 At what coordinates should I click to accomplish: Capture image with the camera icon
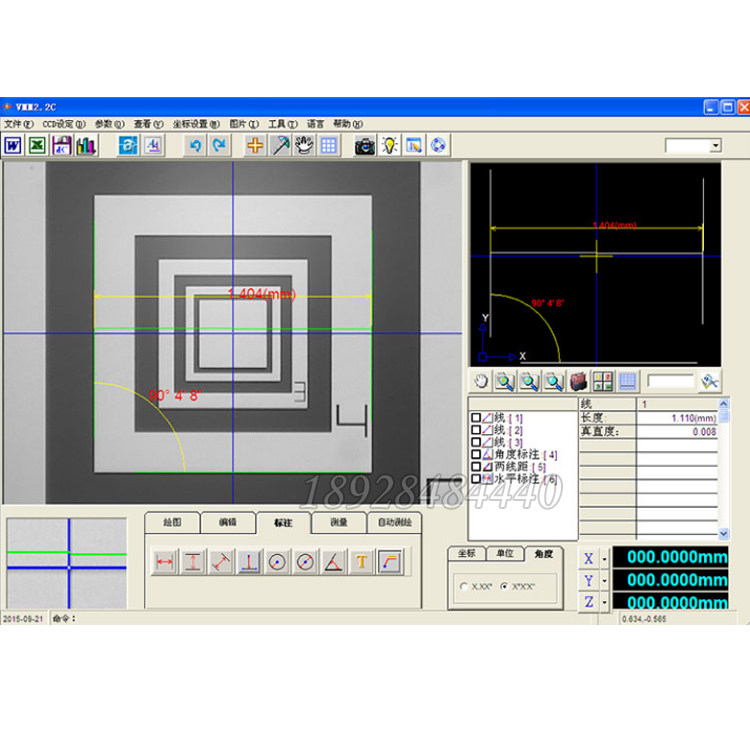(x=364, y=145)
